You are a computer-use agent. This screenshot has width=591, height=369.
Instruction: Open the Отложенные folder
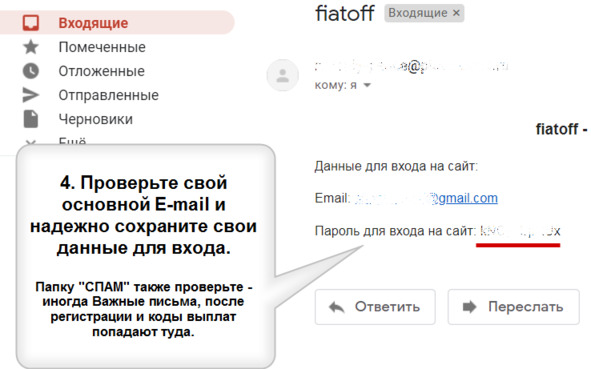101,71
